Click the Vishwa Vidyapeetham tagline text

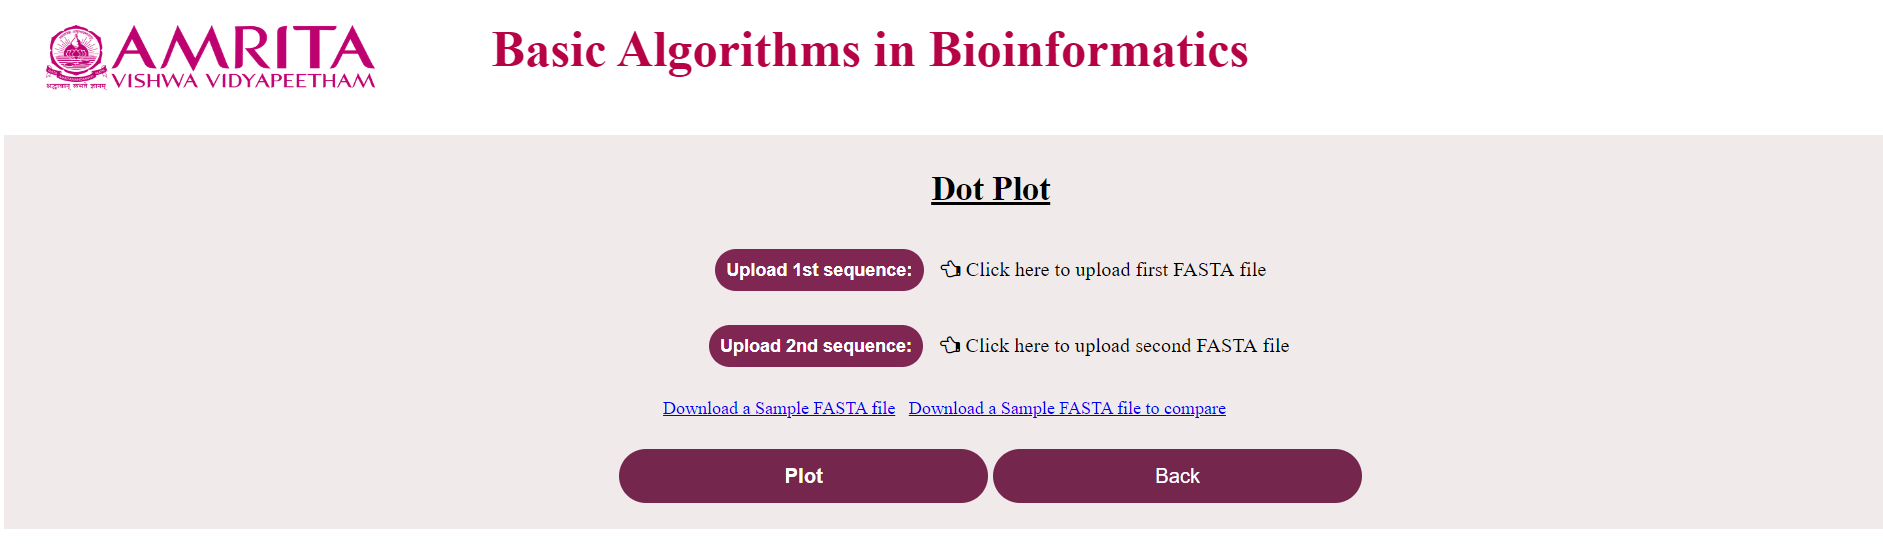[243, 81]
